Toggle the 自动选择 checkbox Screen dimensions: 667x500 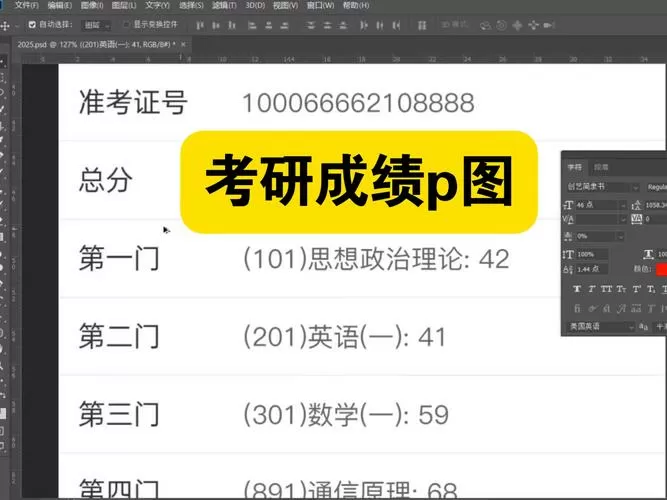[32, 25]
